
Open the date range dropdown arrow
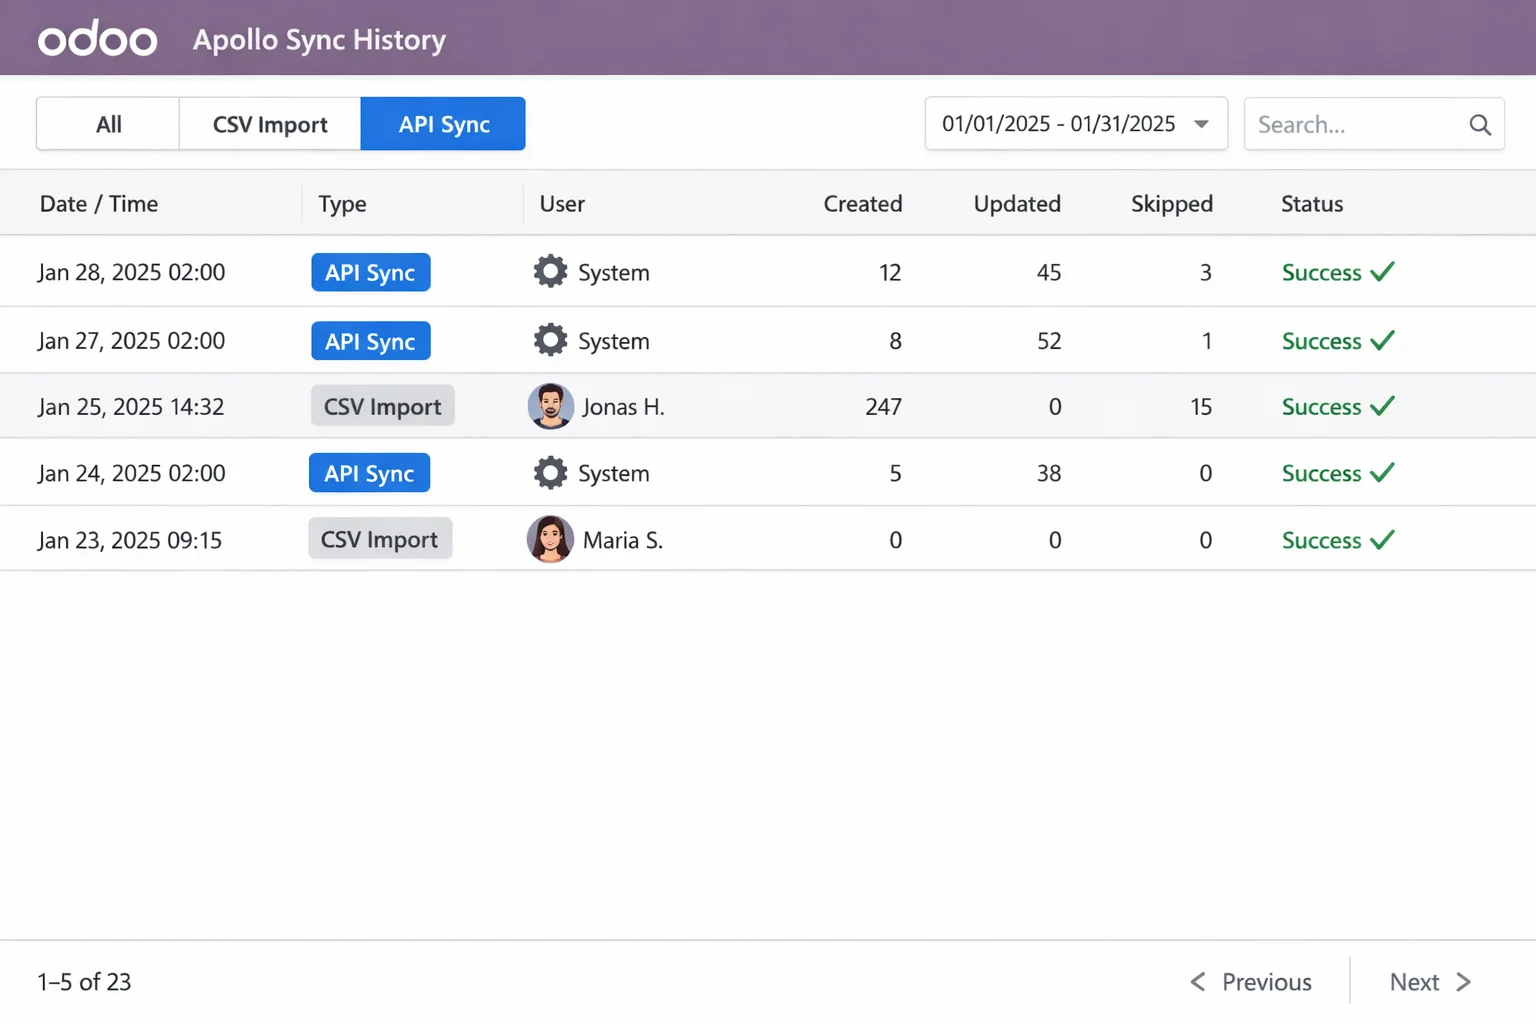tap(1201, 124)
